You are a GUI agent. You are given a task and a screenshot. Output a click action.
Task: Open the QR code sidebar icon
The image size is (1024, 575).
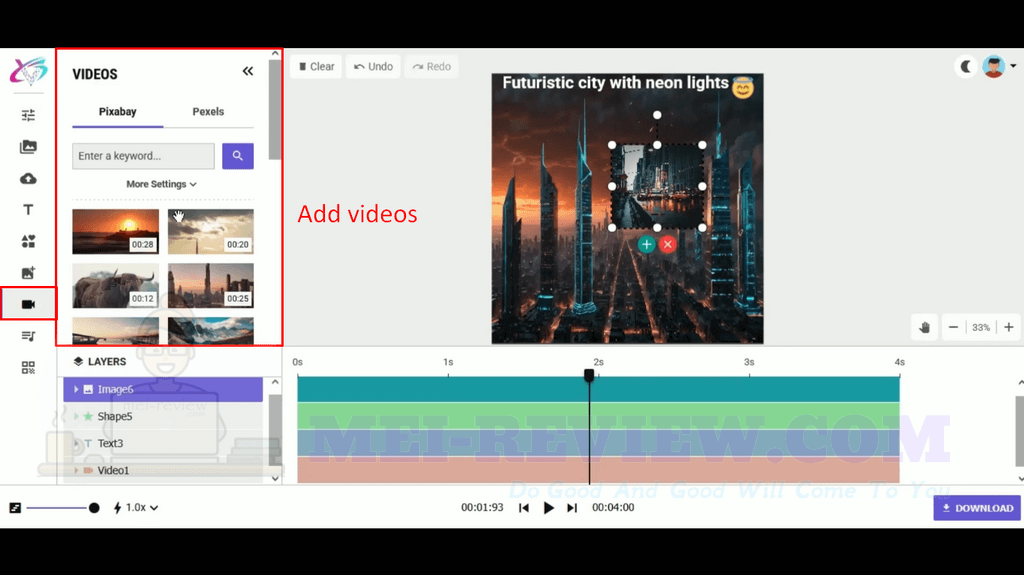pyautogui.click(x=28, y=368)
